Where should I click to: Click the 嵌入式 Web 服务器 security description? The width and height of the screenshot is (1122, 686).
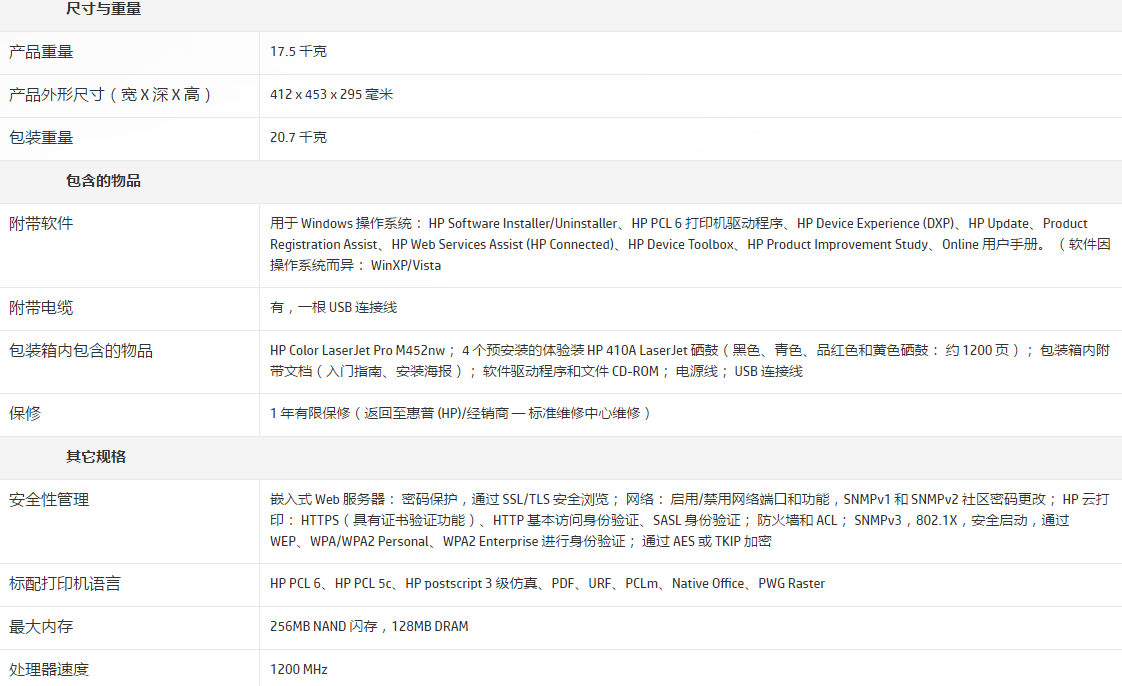coord(690,521)
